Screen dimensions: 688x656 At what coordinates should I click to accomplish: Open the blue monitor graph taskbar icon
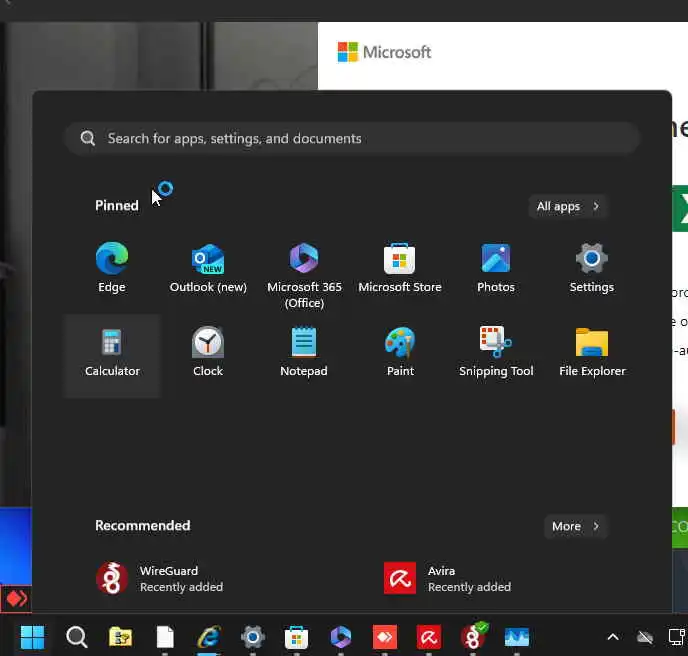pos(517,637)
